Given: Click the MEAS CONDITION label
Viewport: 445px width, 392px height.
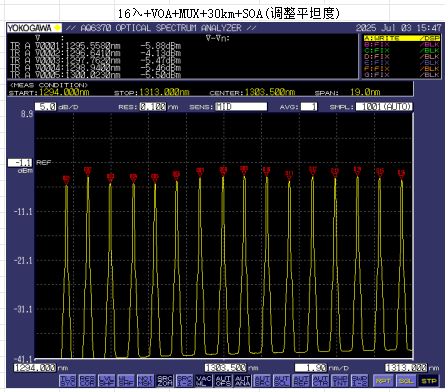Looking at the screenshot, I should (49, 85).
